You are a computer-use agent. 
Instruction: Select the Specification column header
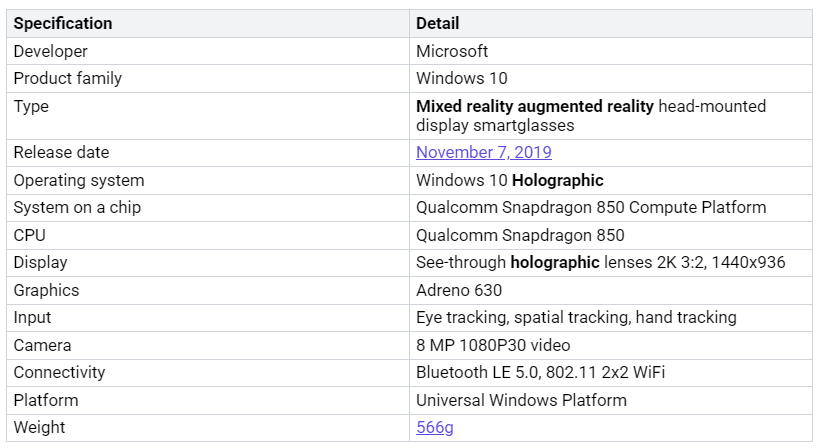63,23
